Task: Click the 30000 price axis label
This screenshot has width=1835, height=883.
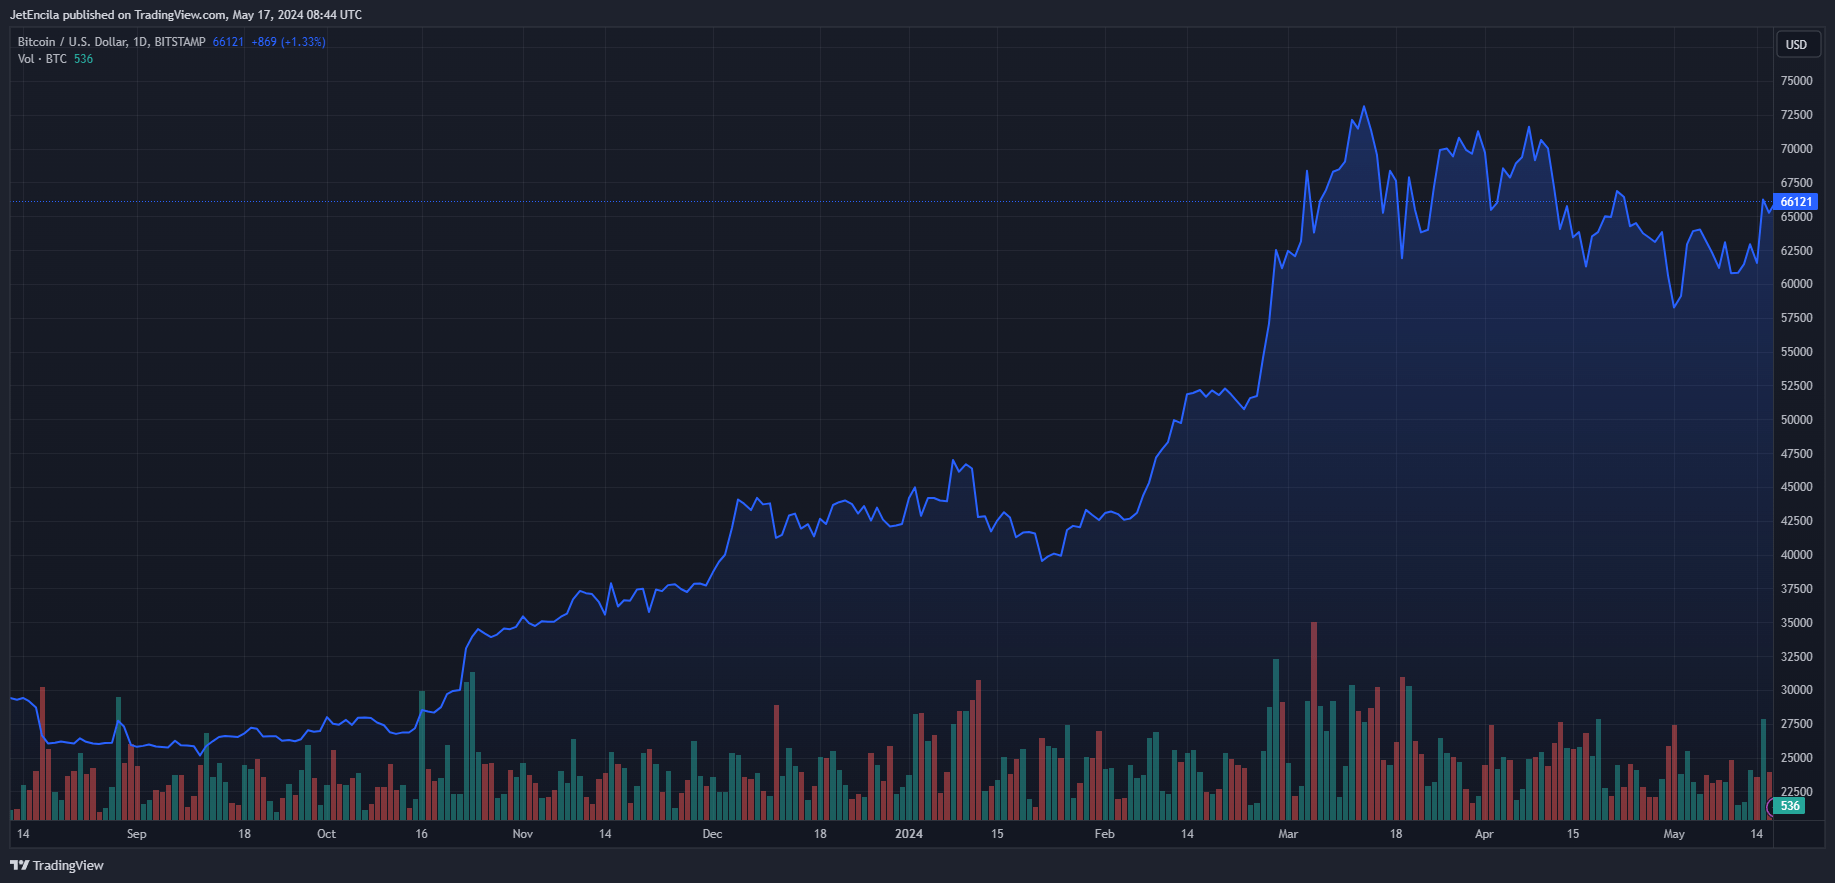Action: 1796,690
